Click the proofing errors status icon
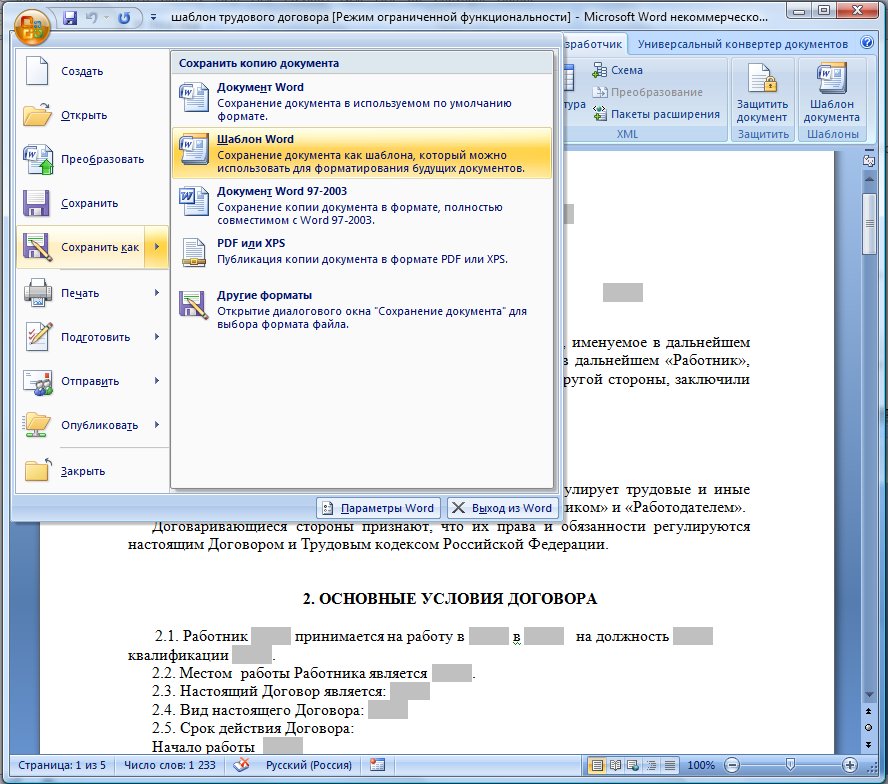The height and width of the screenshot is (784, 888). tap(241, 765)
